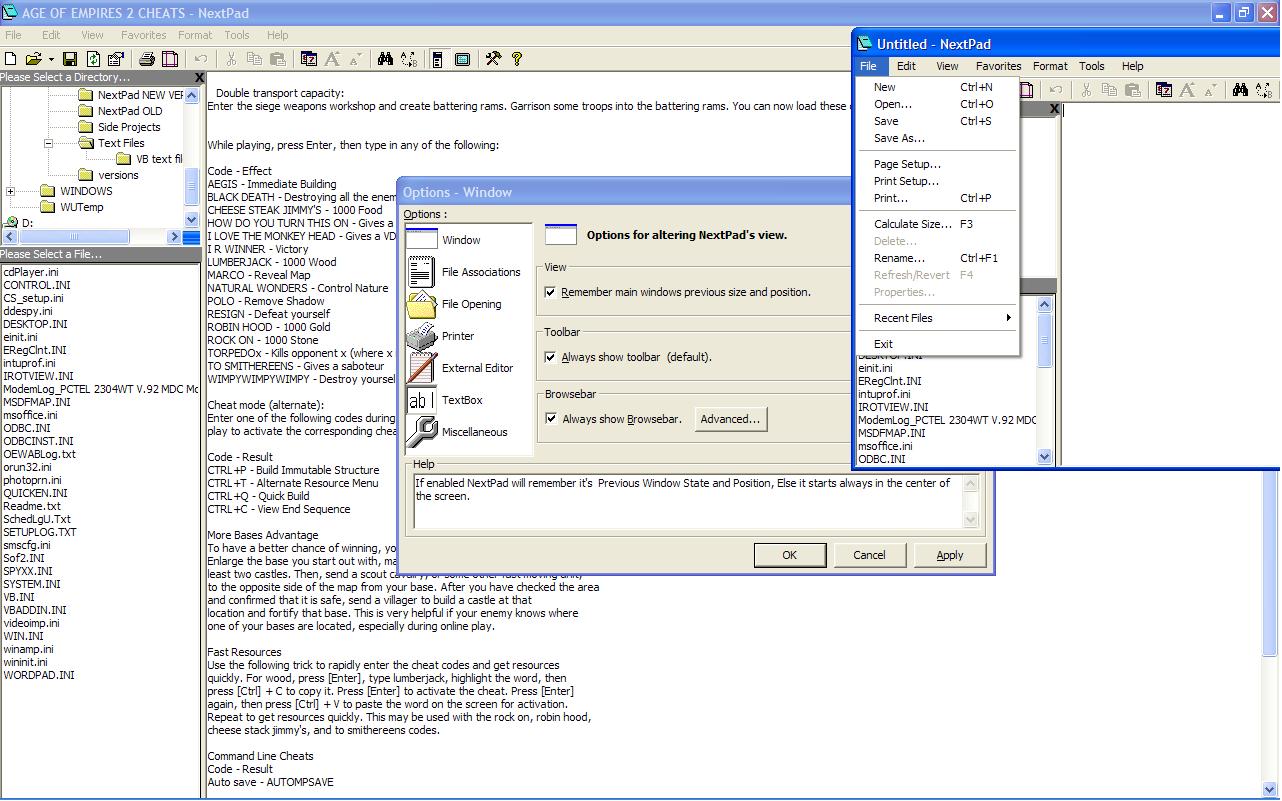Toggle Remember main windows previous size checkbox
The height and width of the screenshot is (801, 1282).
coord(551,293)
